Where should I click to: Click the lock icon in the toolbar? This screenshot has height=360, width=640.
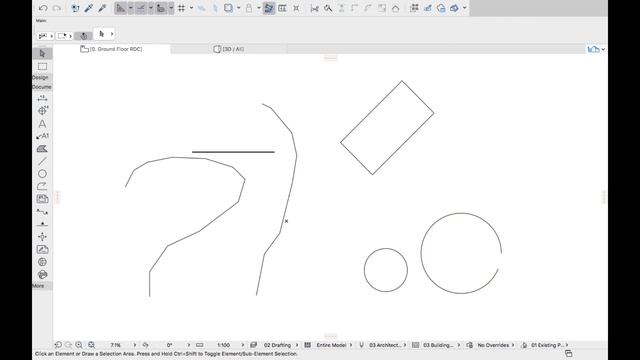[x=249, y=8]
